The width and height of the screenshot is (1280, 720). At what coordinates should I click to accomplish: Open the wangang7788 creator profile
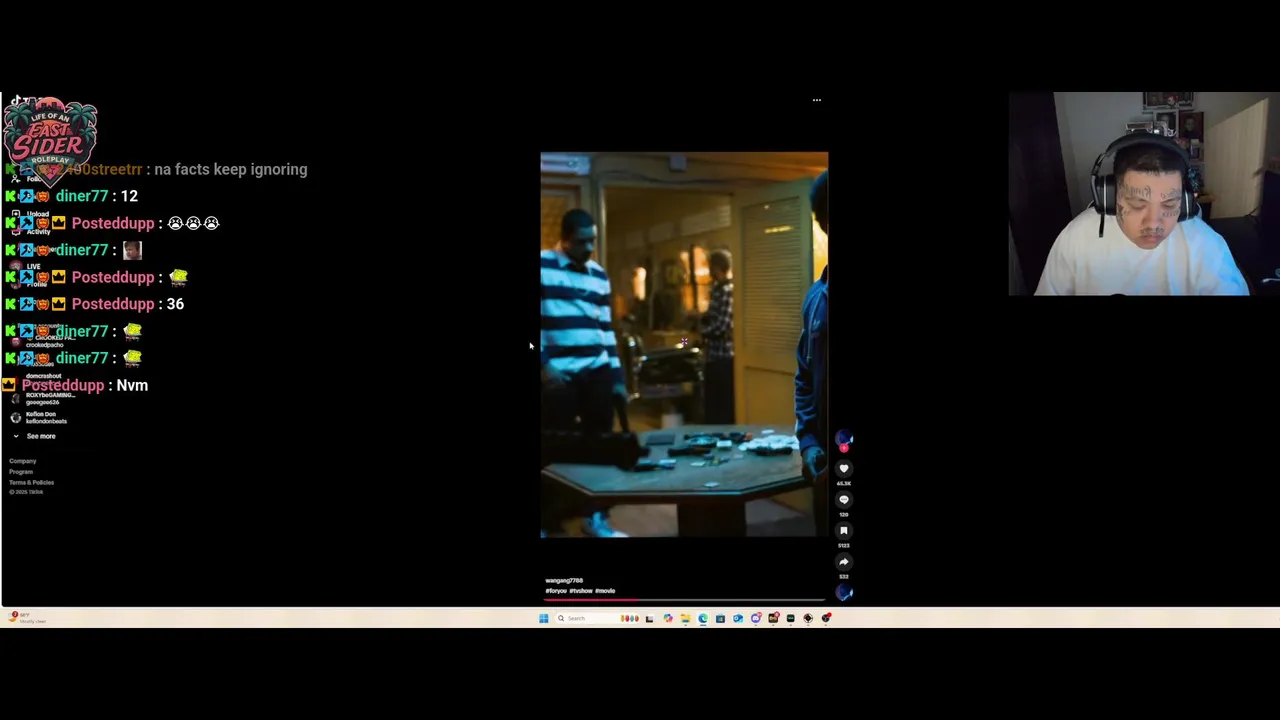tap(564, 580)
